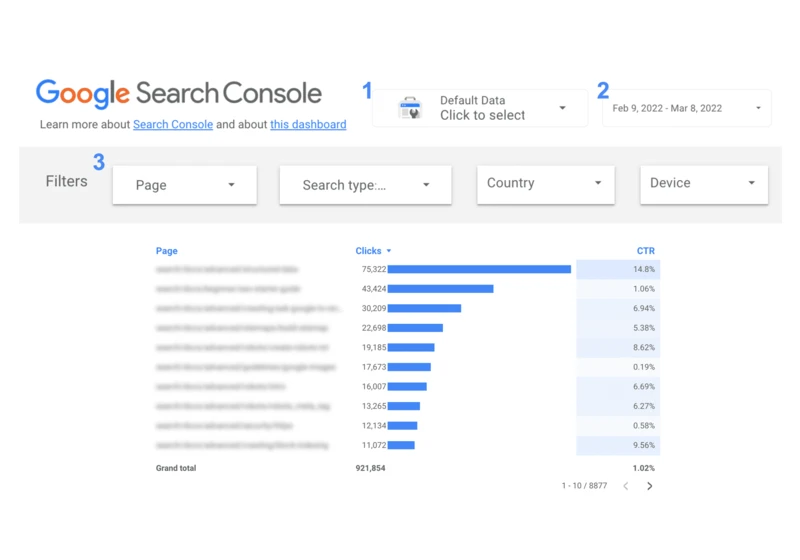
Task: Click the 5.38% CTR cell
Action: point(618,328)
